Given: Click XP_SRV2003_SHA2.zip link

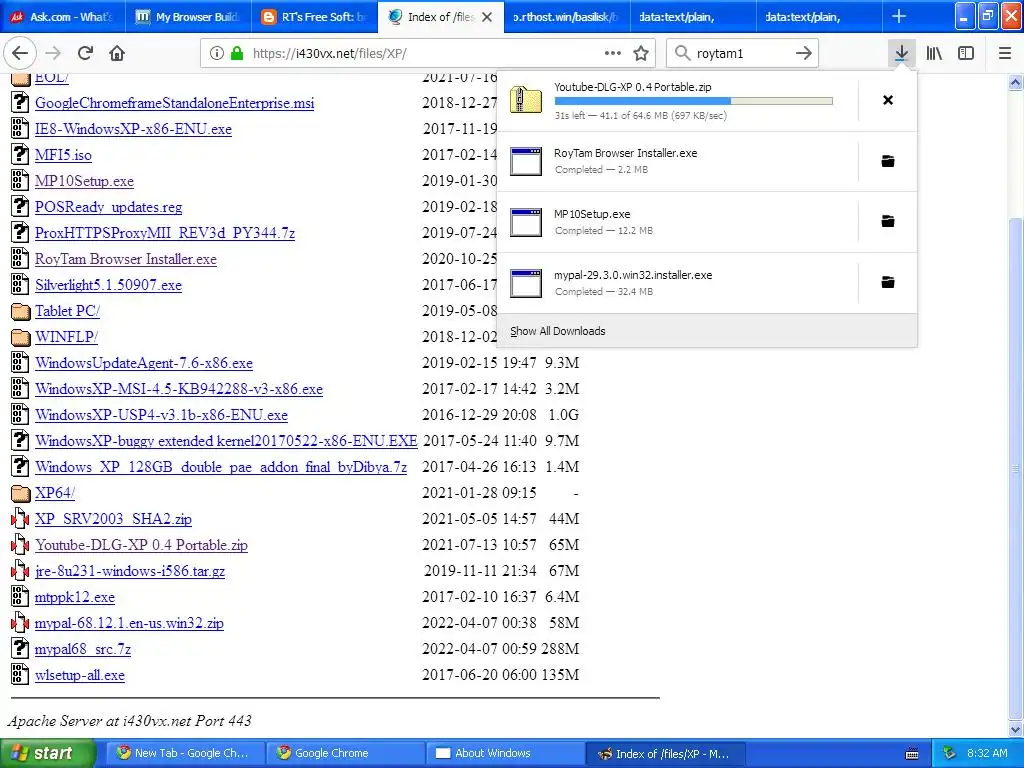Looking at the screenshot, I should click(113, 519).
